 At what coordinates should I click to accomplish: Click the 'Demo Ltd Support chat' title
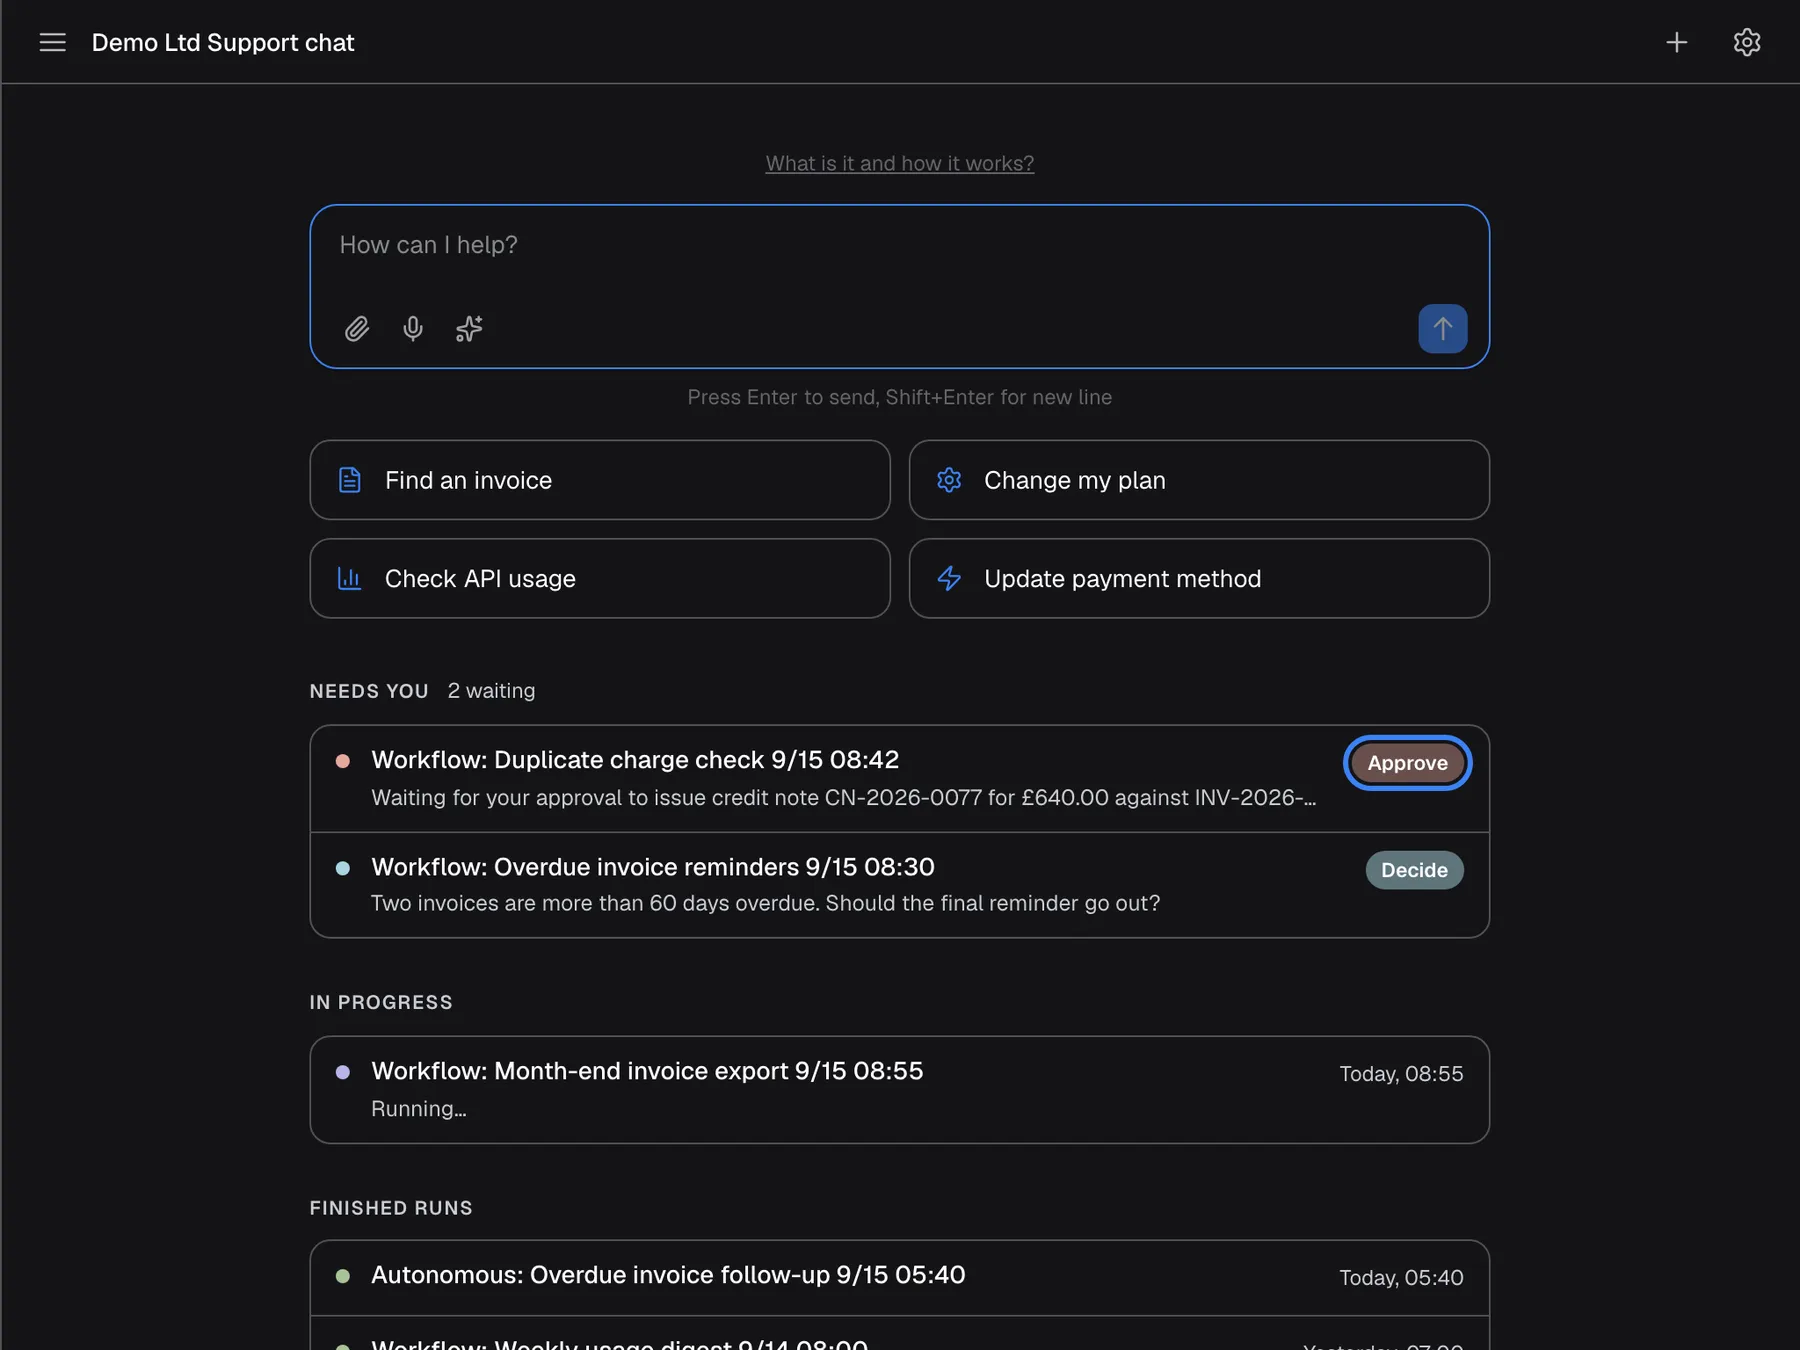click(x=223, y=42)
